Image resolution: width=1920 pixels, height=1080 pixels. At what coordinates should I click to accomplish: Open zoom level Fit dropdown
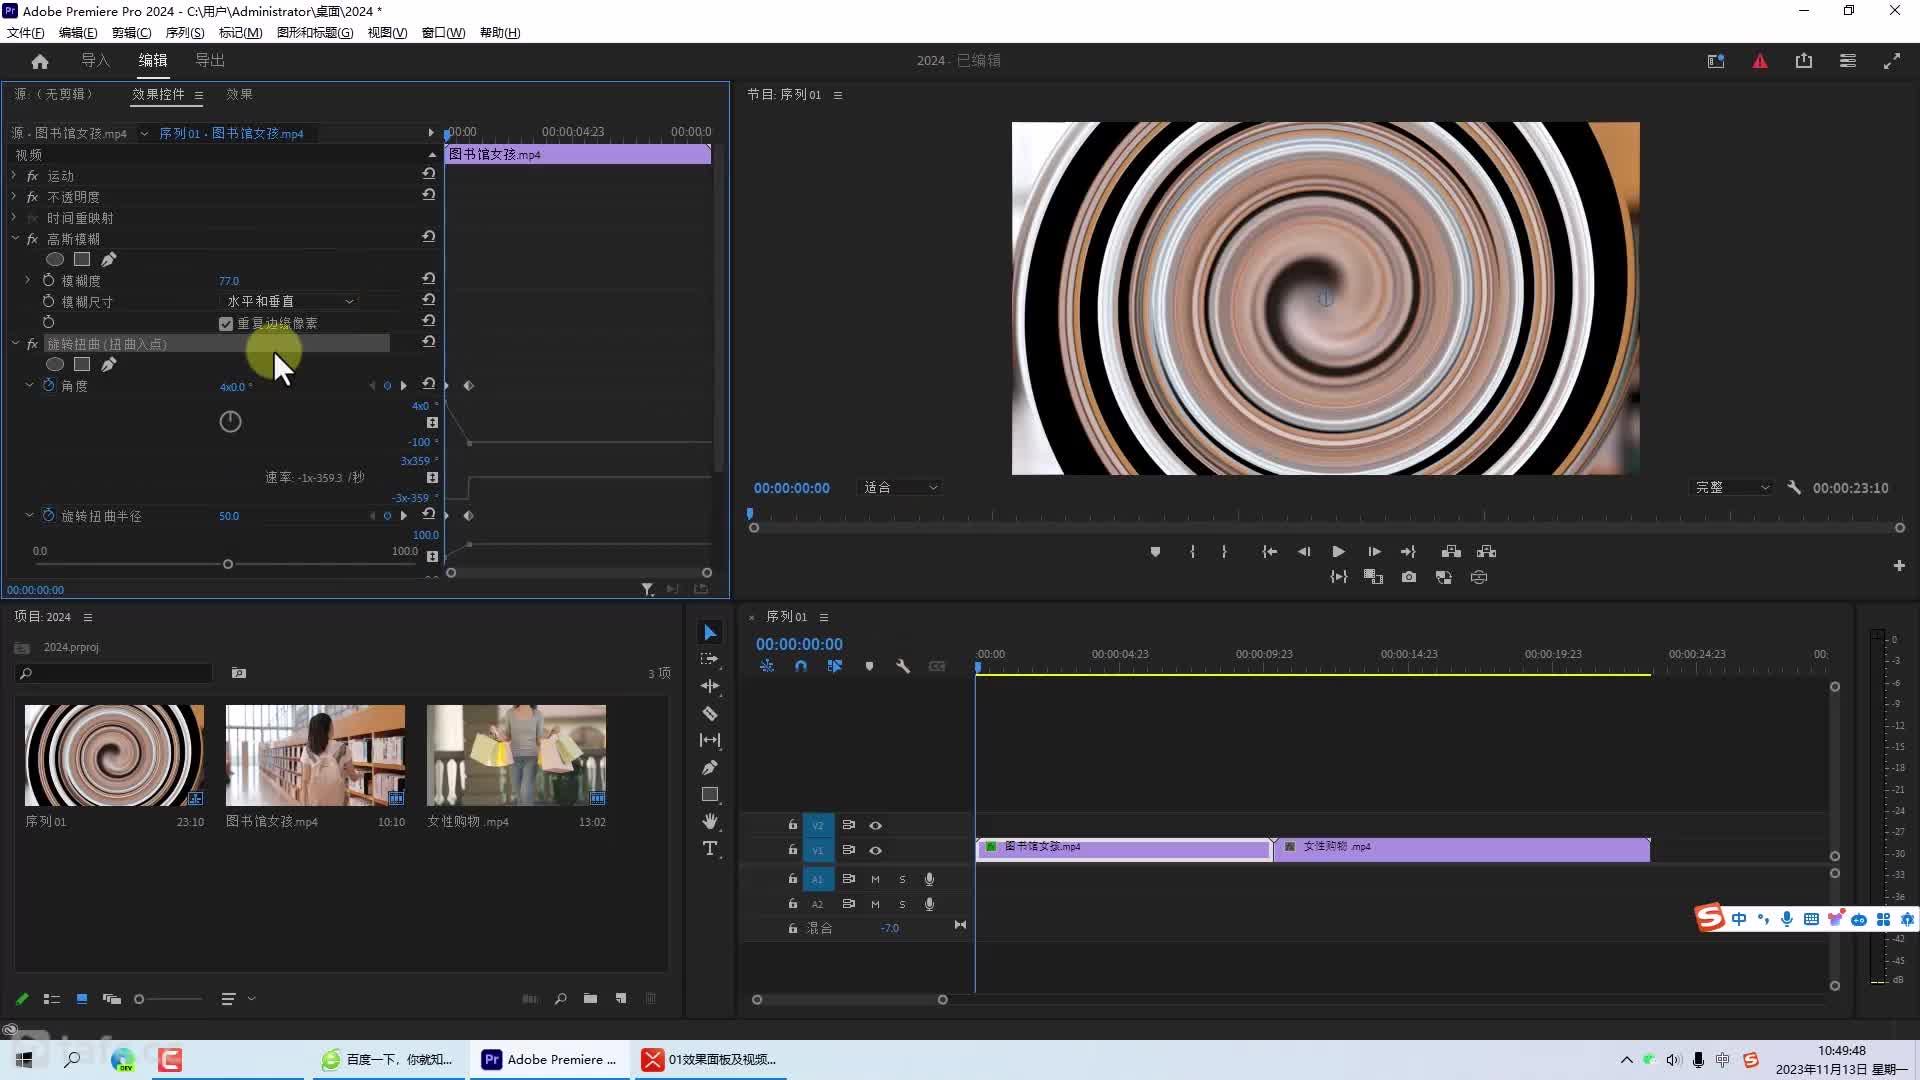tap(900, 487)
